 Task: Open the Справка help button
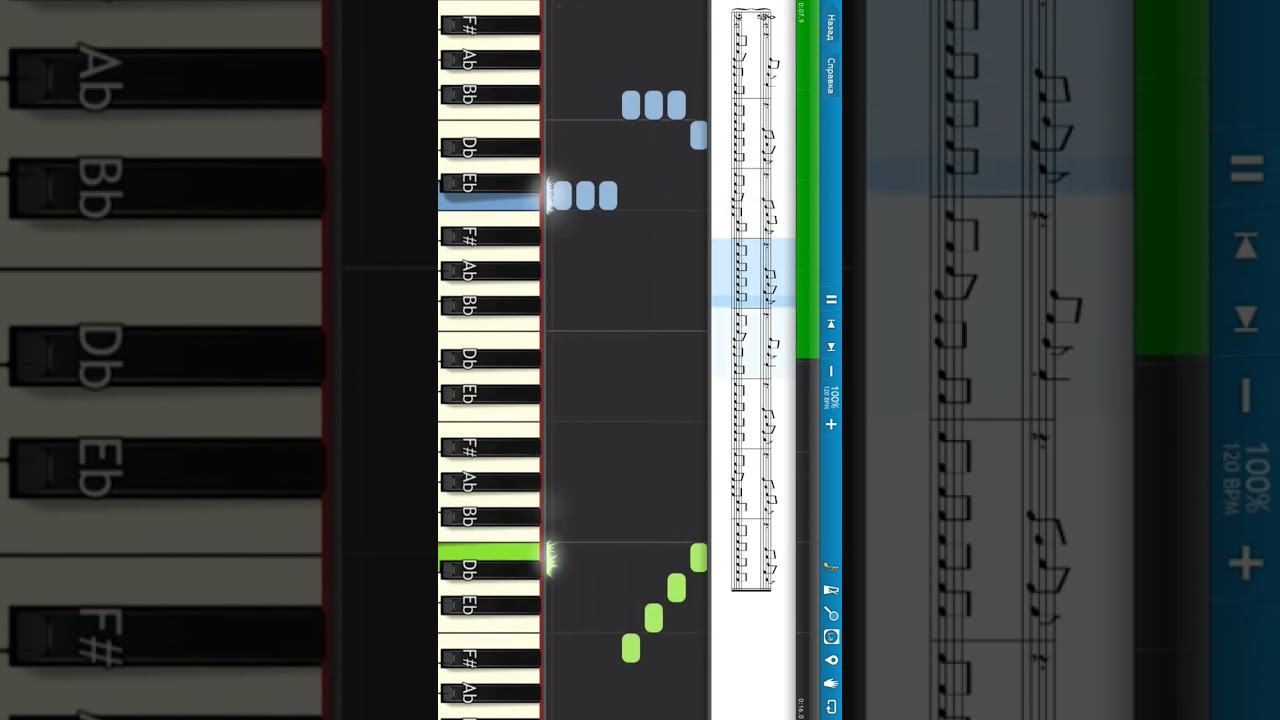pyautogui.click(x=830, y=75)
